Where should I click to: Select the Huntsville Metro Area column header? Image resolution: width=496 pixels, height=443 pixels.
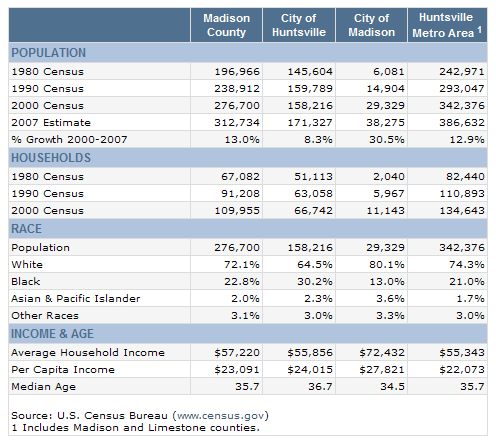[x=447, y=25]
